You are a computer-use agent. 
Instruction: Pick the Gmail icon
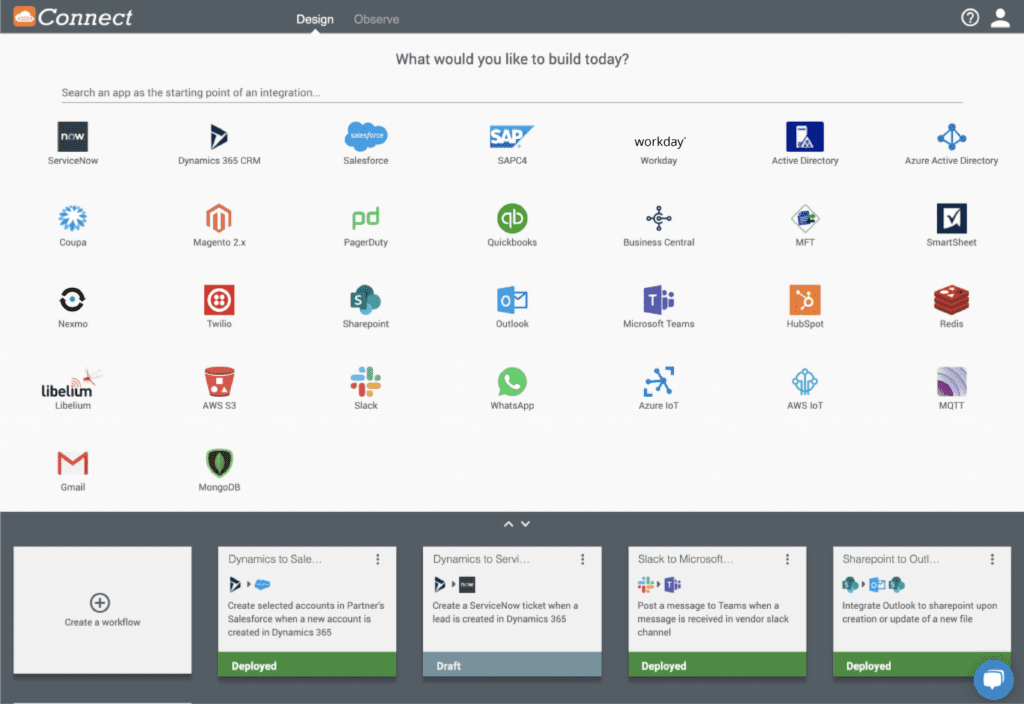click(x=72, y=463)
